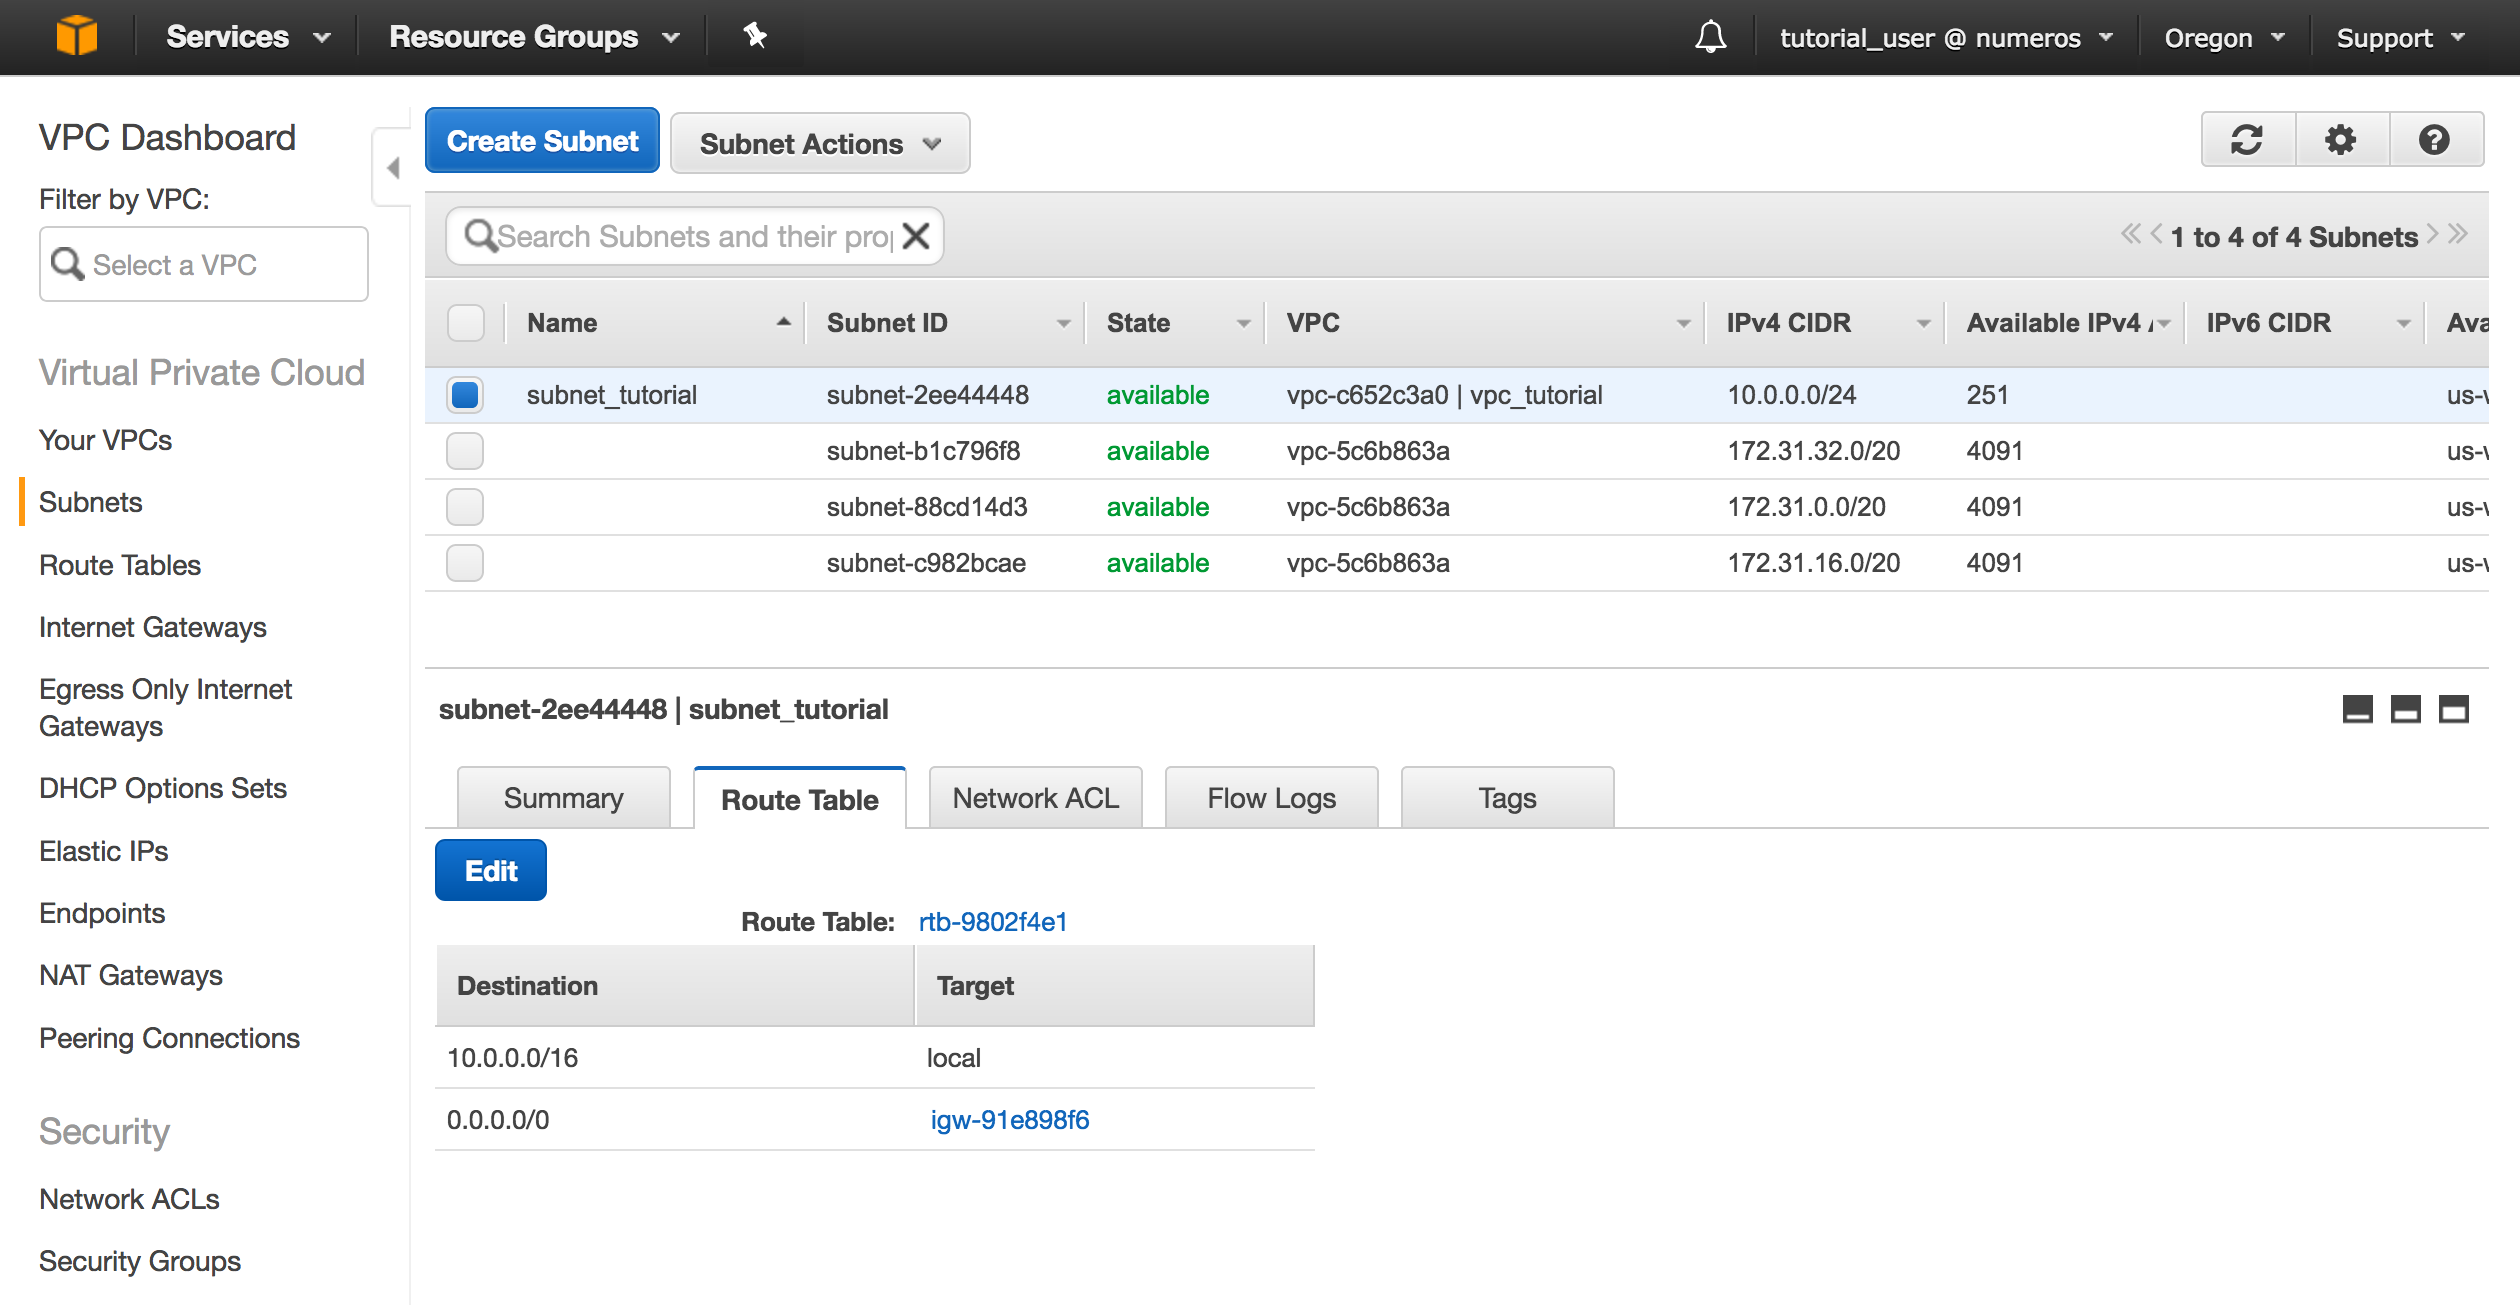Viewport: 2520px width, 1305px height.
Task: Toggle the select-all header checkbox
Action: coord(465,323)
